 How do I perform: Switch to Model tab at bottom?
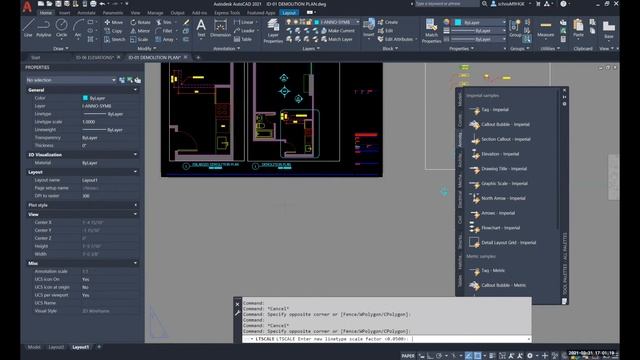click(x=34, y=347)
